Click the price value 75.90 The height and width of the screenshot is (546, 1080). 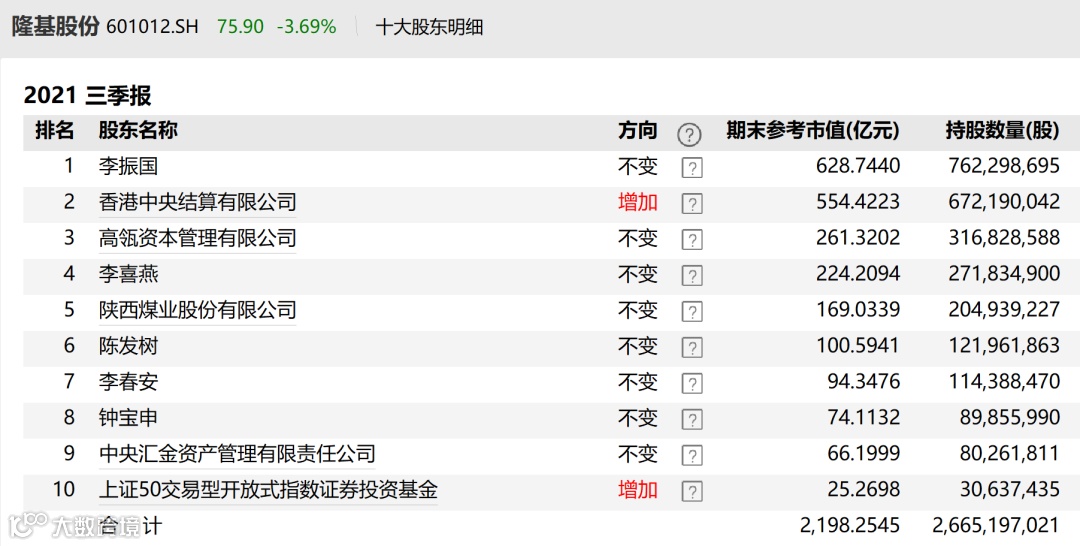(240, 27)
